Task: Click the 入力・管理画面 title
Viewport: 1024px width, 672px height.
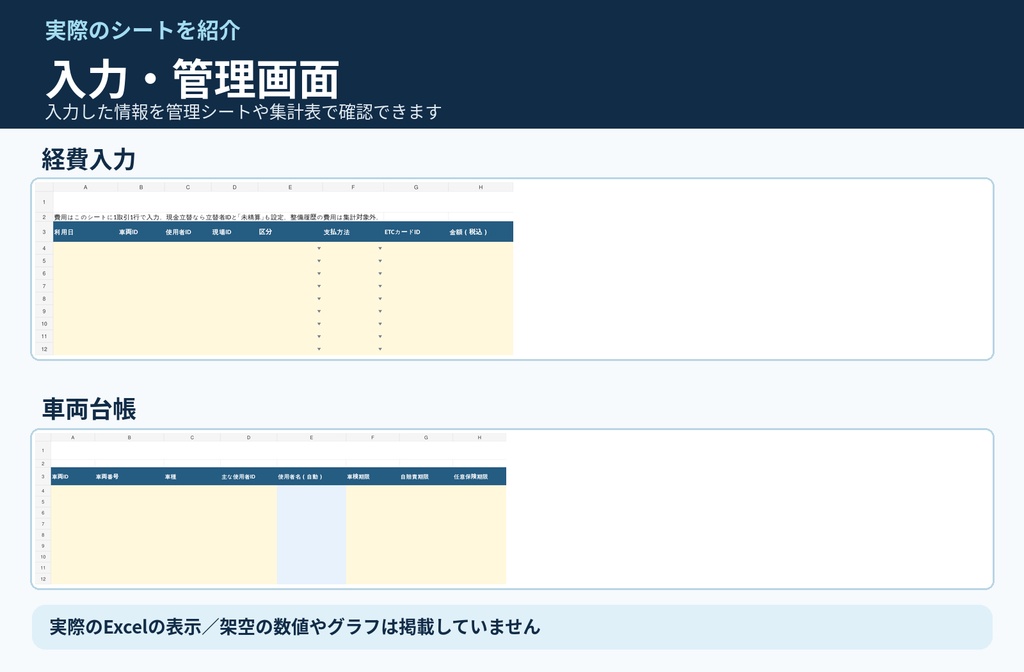Action: pos(193,80)
